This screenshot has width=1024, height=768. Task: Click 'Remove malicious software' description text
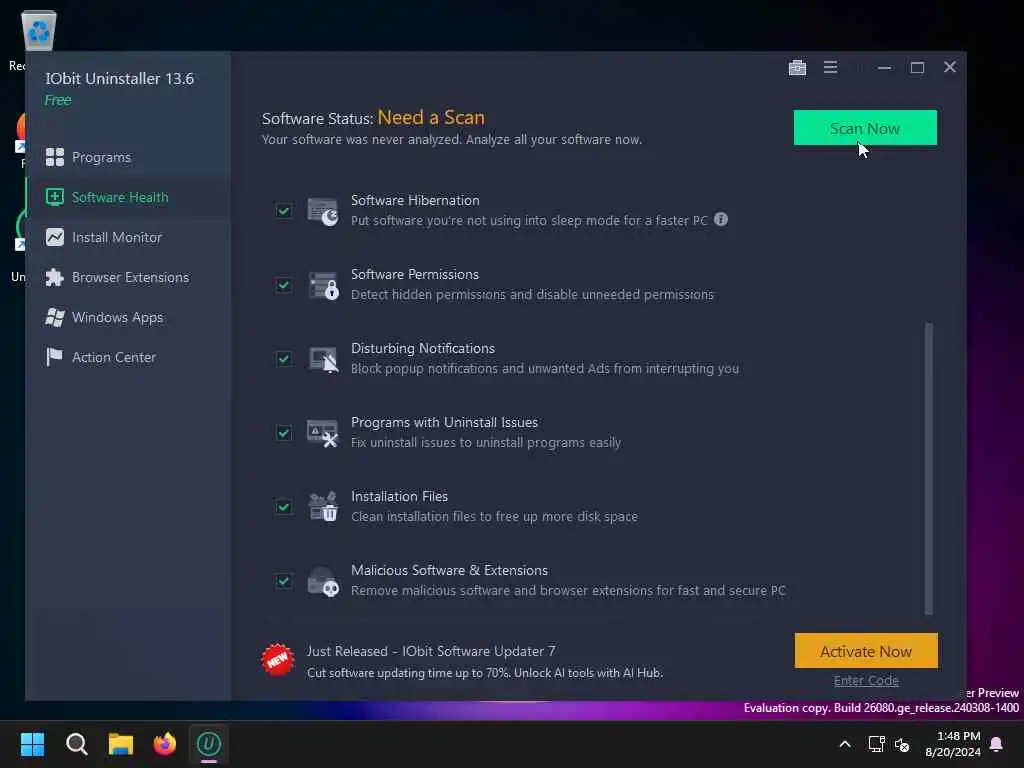(568, 590)
